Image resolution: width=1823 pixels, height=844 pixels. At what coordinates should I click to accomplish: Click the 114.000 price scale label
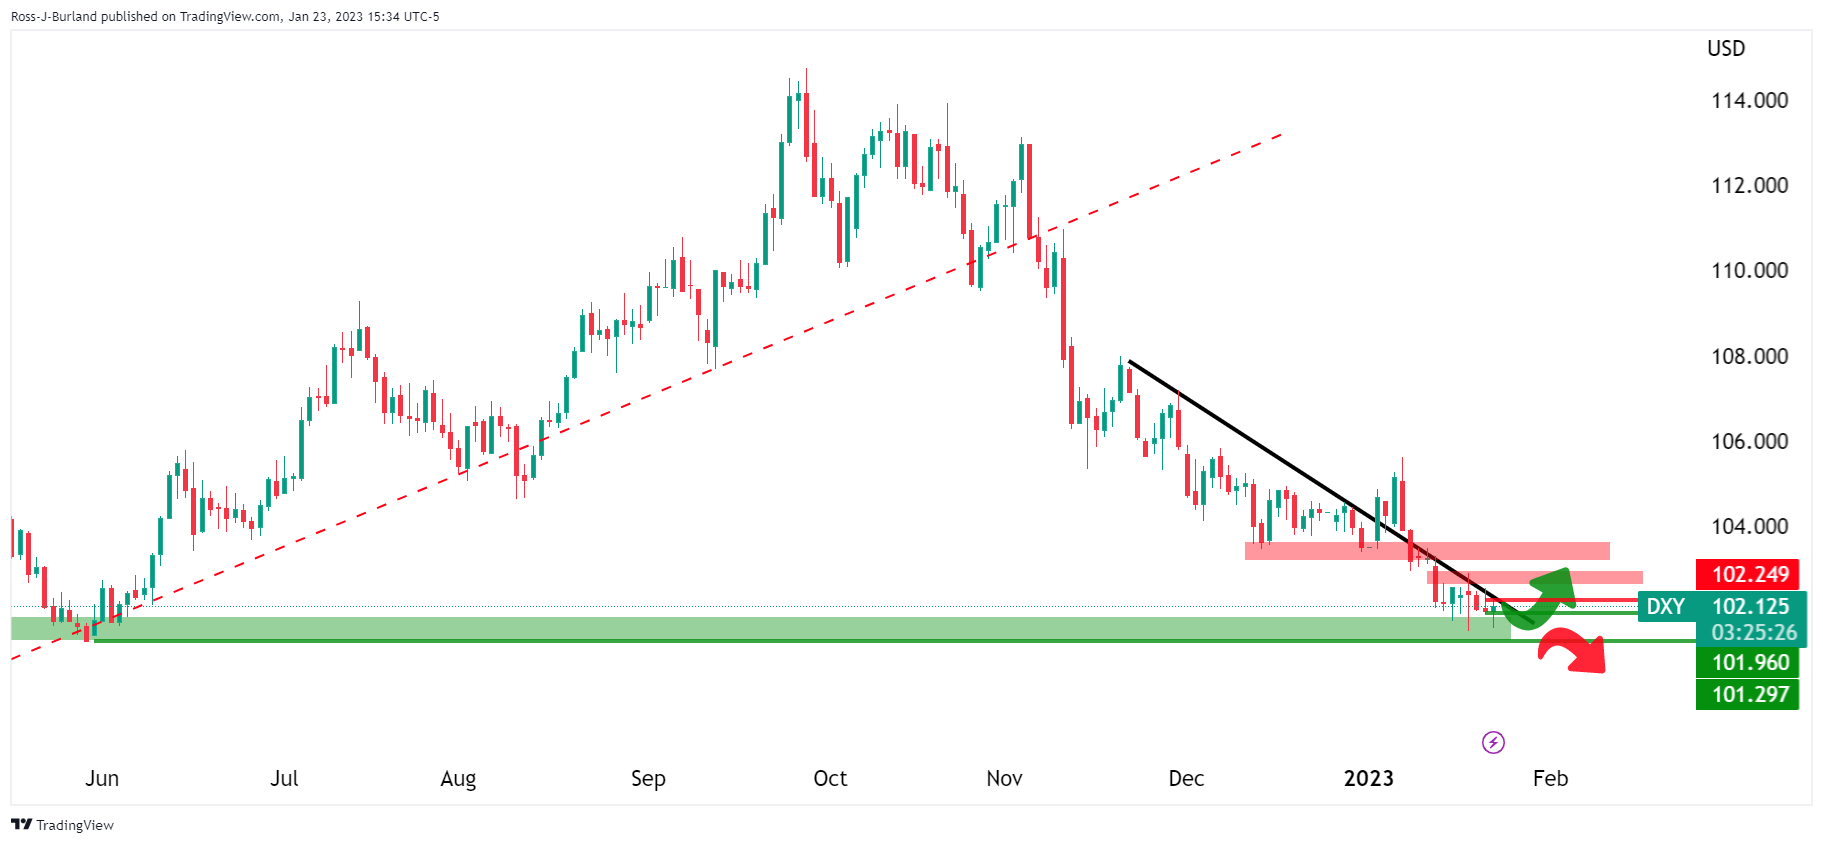click(x=1749, y=100)
